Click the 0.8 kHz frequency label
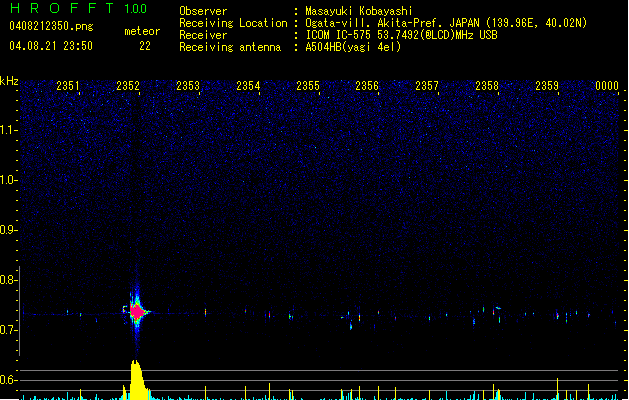Image resolution: width=629 pixels, height=400 pixels. tap(9, 280)
